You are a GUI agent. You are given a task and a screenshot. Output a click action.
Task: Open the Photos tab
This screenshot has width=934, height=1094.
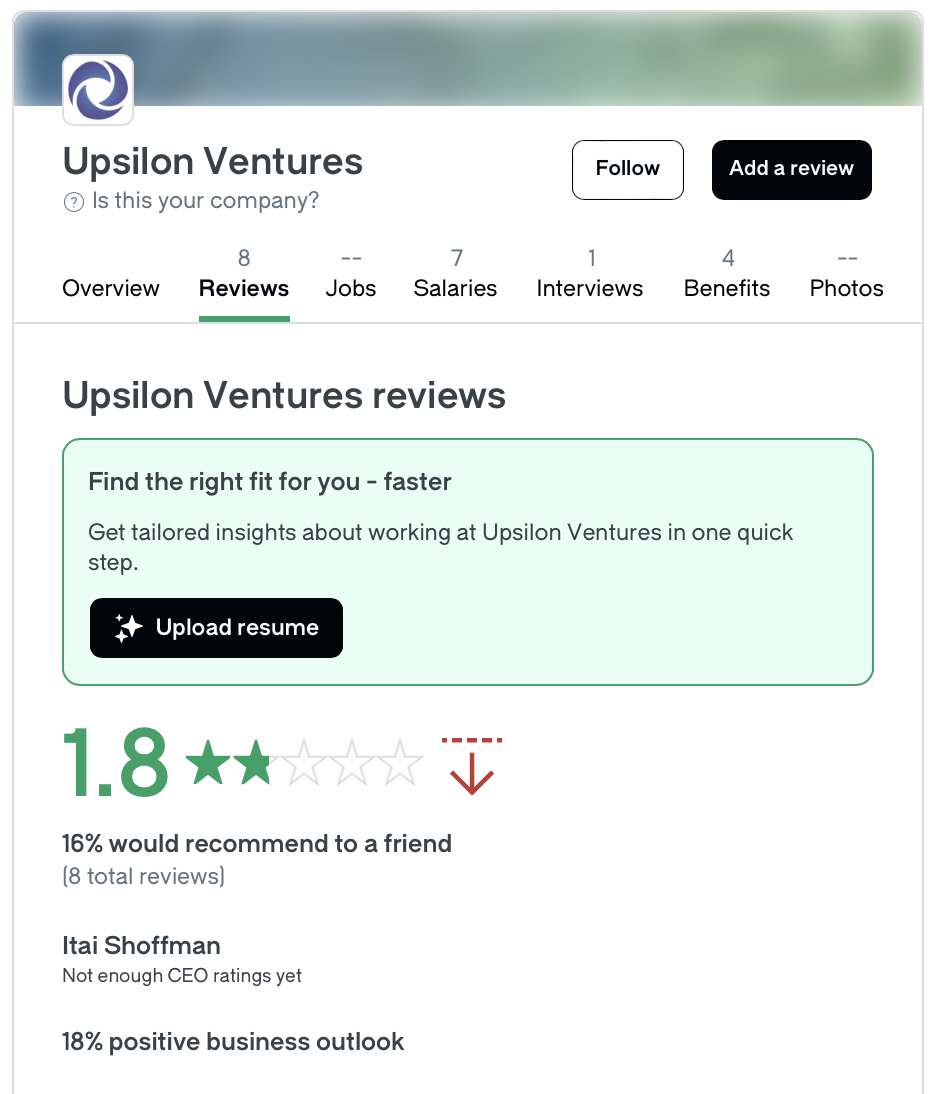click(846, 276)
